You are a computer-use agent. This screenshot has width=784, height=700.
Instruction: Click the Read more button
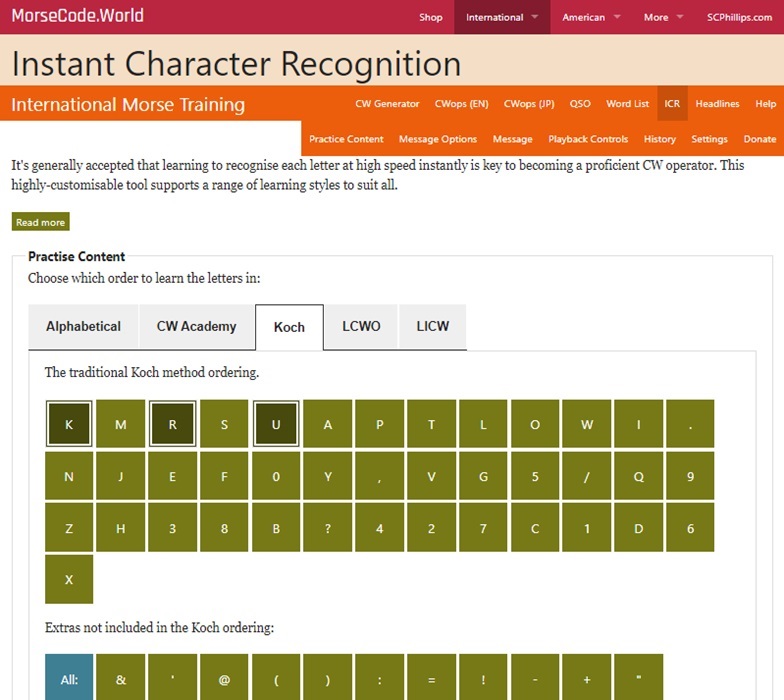[40, 222]
